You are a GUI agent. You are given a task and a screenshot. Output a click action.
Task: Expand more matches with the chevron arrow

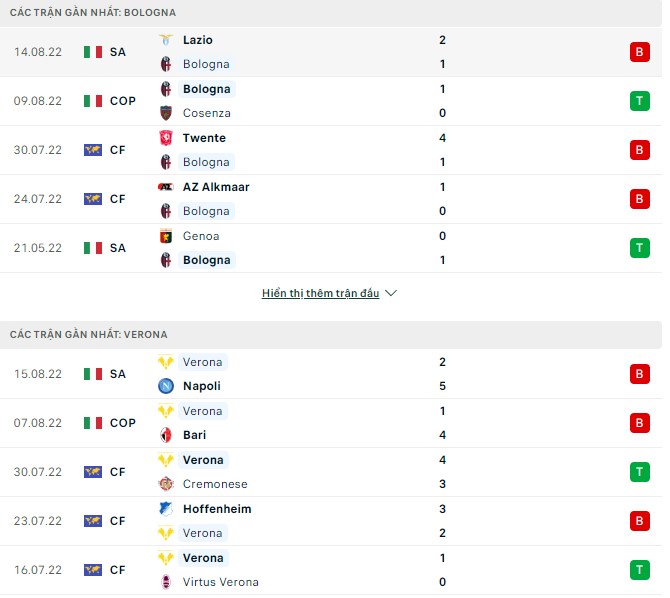coord(391,293)
